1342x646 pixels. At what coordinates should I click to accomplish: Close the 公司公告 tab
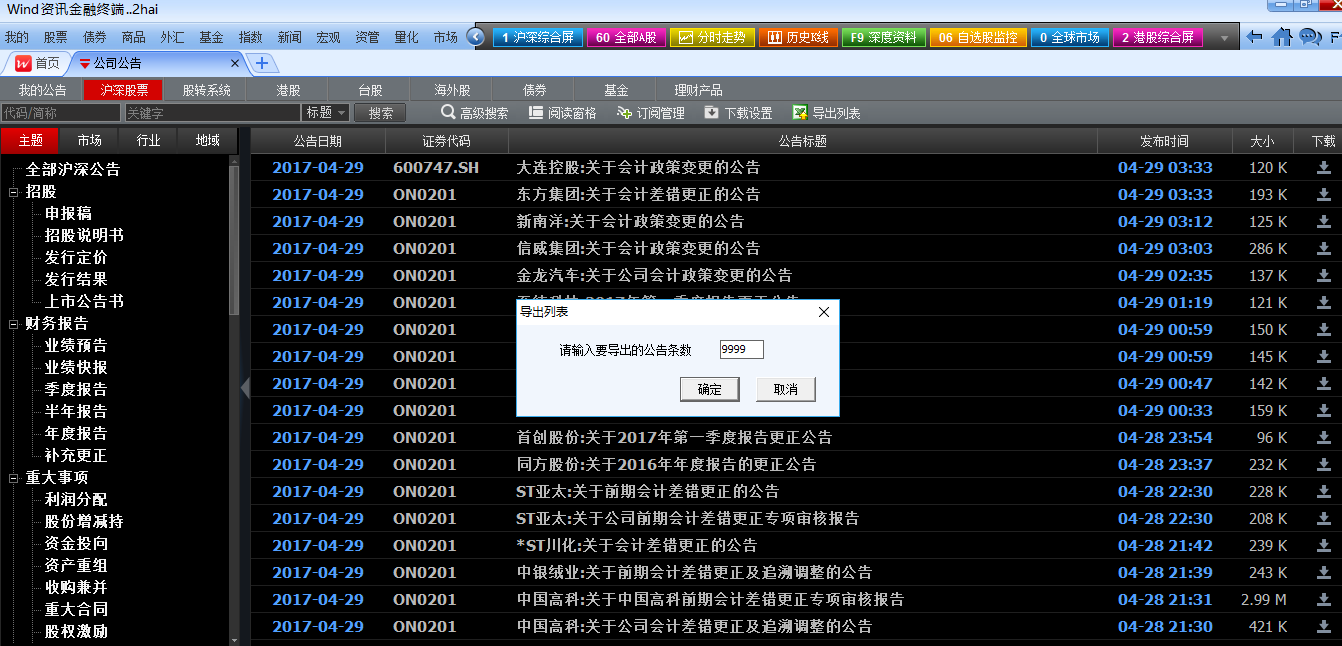pos(236,63)
